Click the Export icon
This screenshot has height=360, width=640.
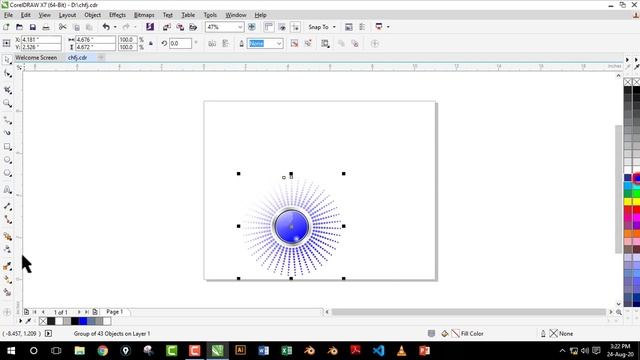pos(180,27)
